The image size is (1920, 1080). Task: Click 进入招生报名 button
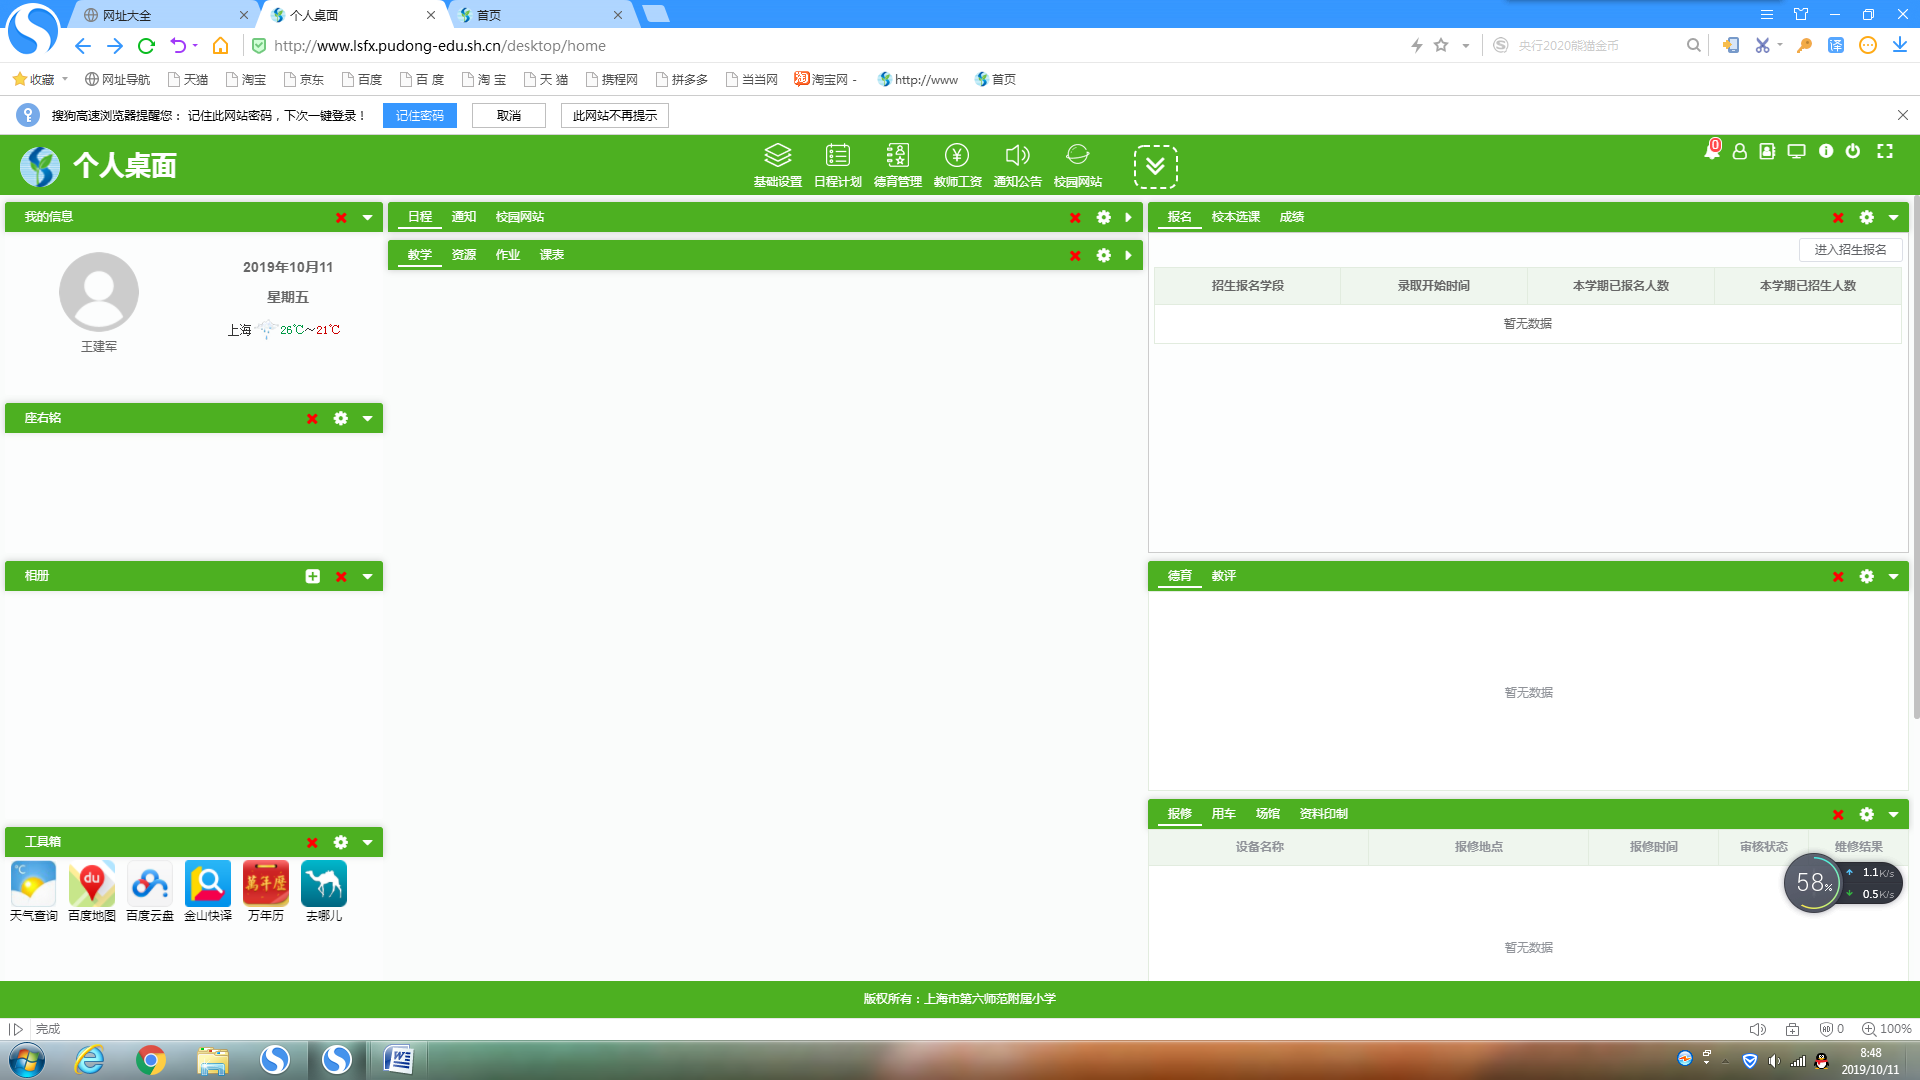[x=1850, y=249]
